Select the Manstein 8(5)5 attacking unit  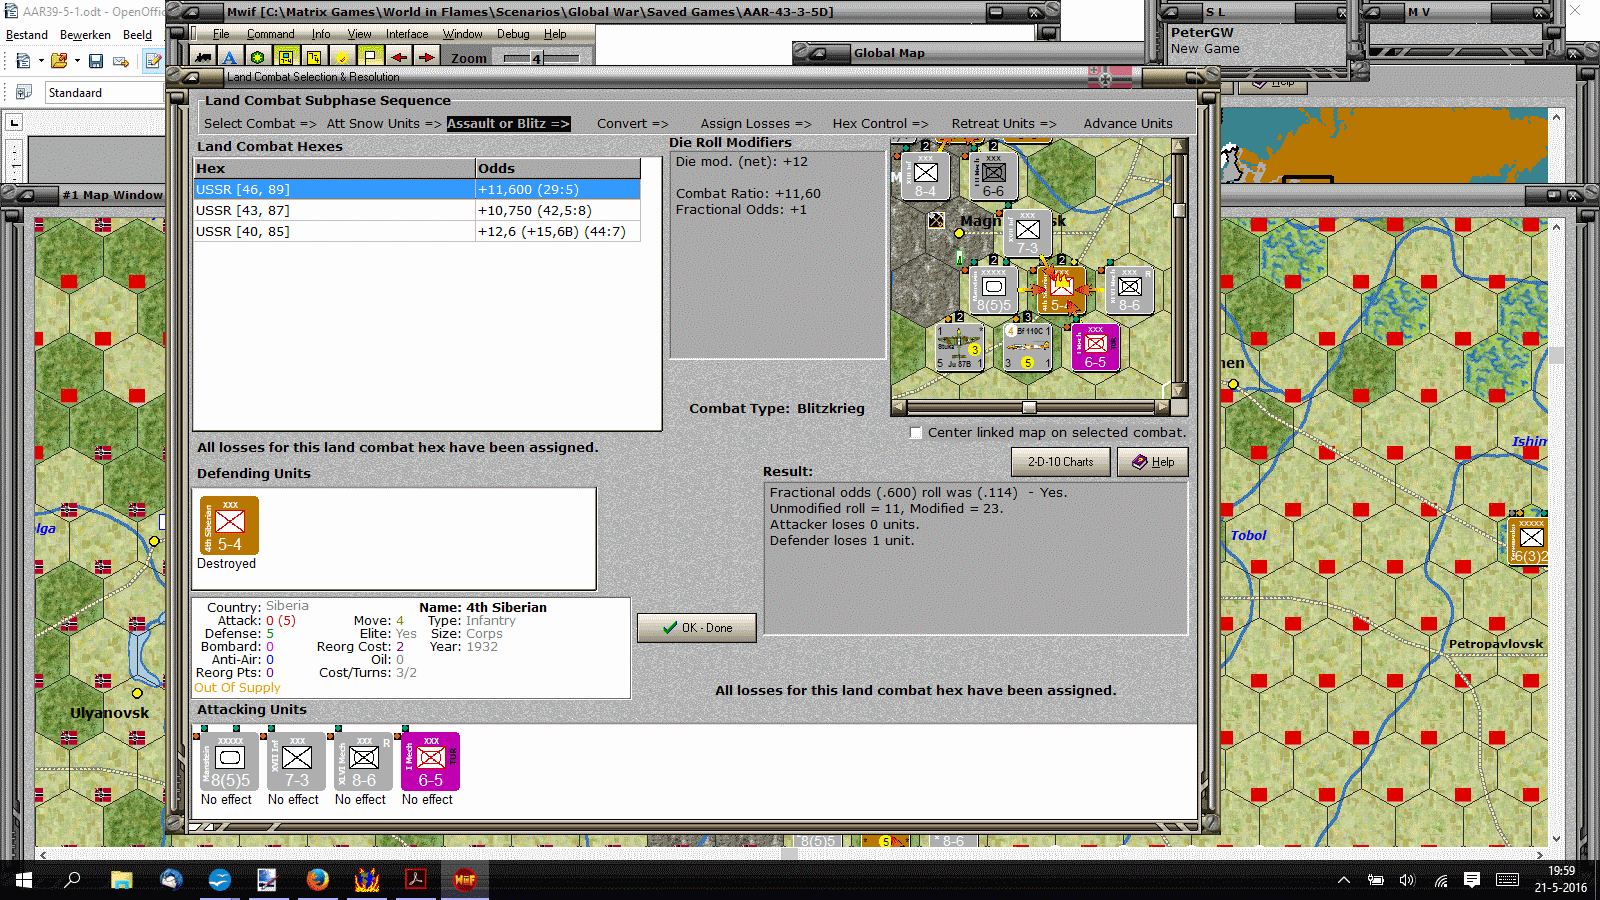click(x=230, y=762)
